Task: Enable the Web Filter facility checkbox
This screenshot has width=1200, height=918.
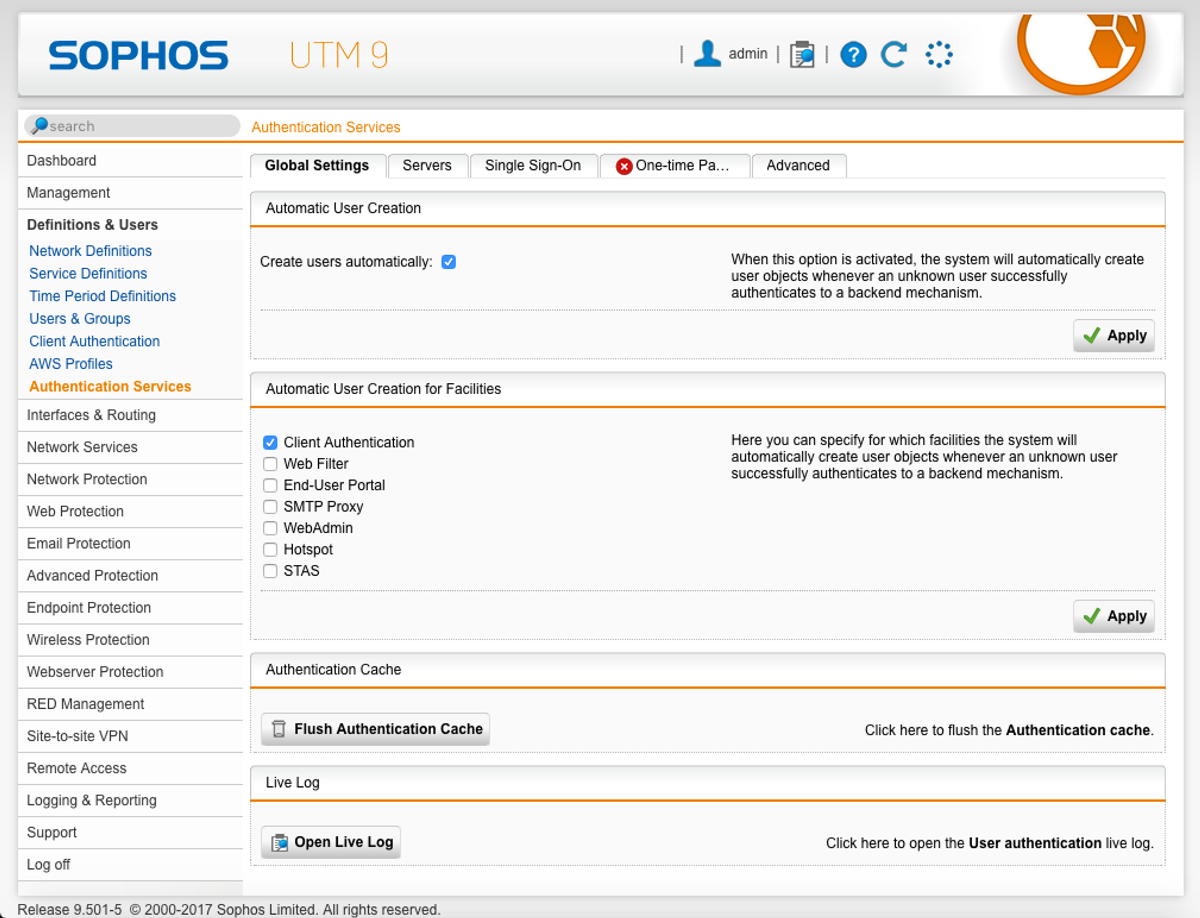Action: [x=270, y=464]
